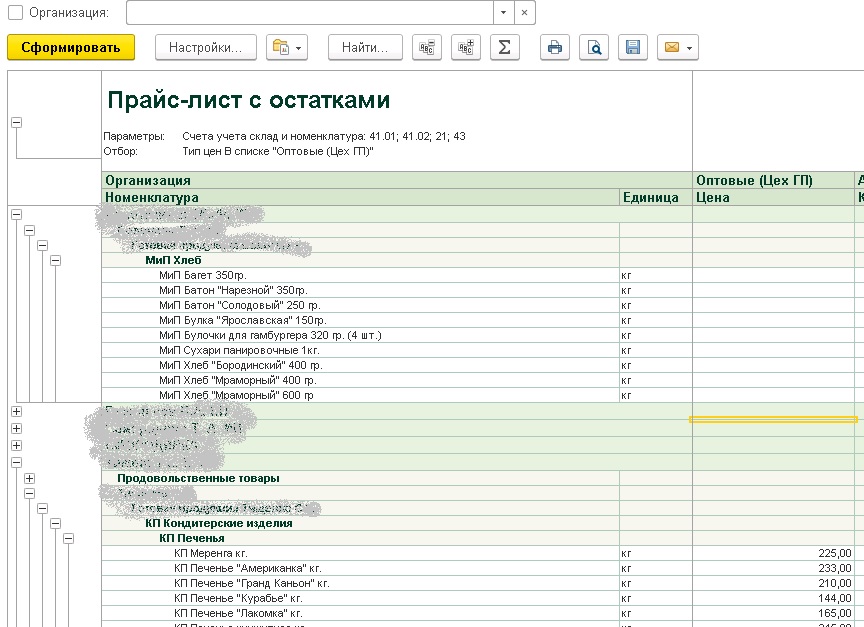
Task: Collapse the КП Печенья group
Action: tap(68, 538)
